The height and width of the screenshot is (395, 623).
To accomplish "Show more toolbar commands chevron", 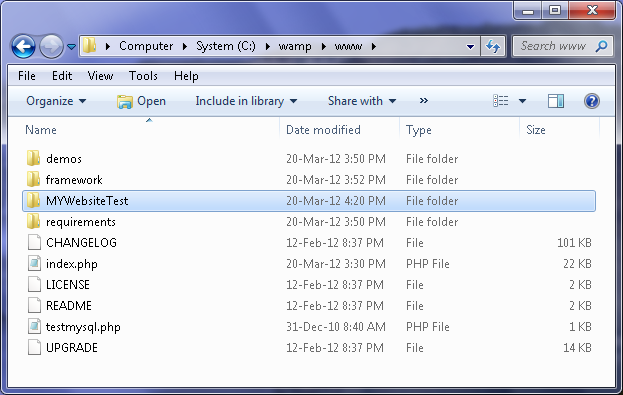I will coord(424,101).
